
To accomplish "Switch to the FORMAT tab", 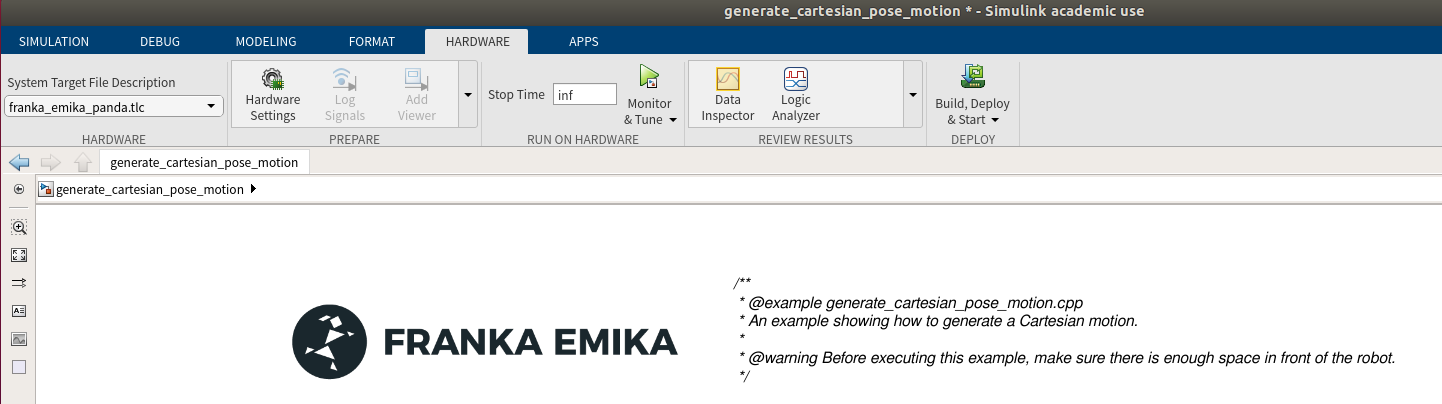I will (x=372, y=41).
